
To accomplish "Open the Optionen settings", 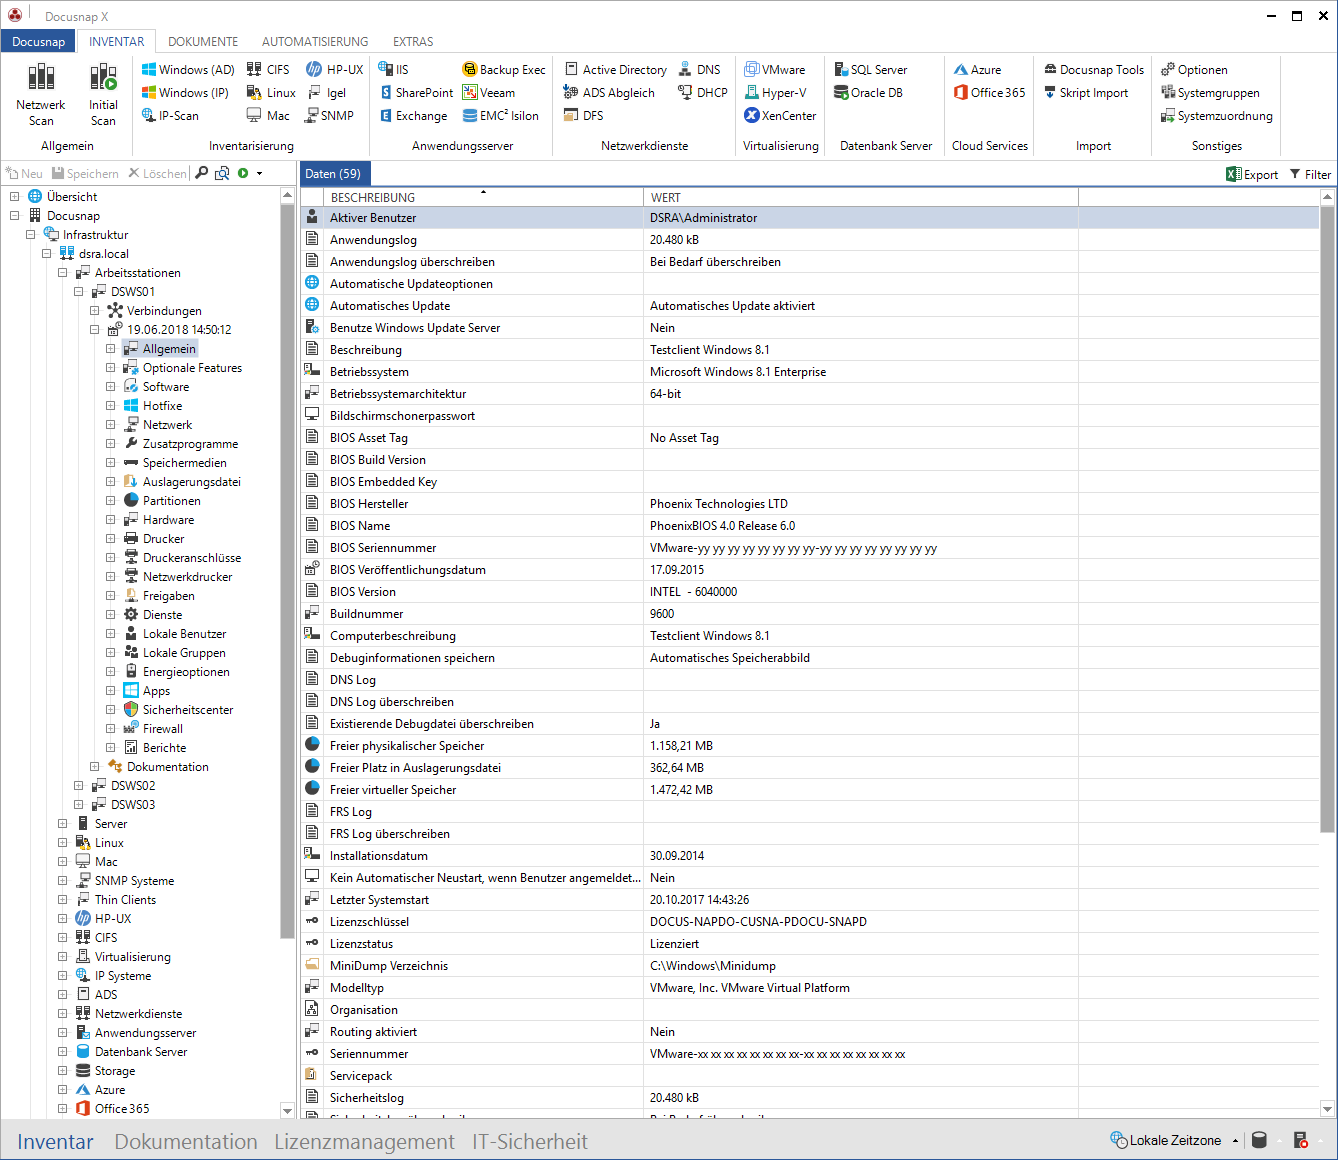I will (x=1193, y=69).
